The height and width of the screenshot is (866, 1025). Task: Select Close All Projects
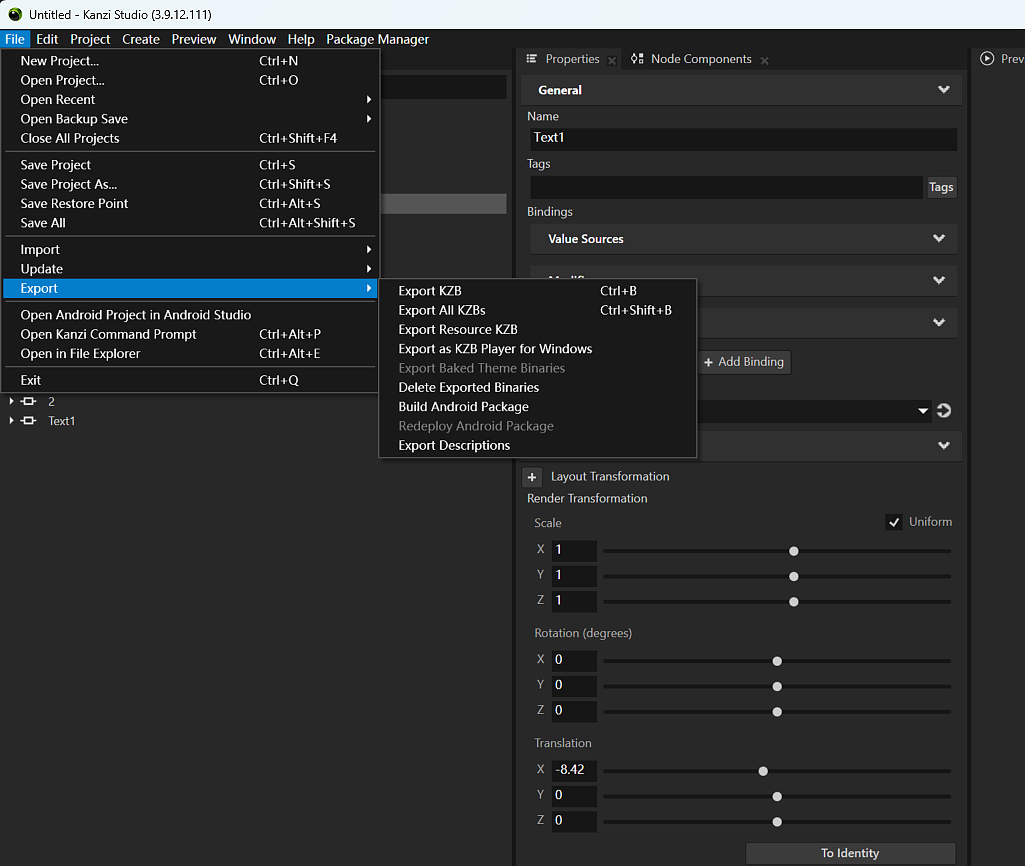pos(190,138)
